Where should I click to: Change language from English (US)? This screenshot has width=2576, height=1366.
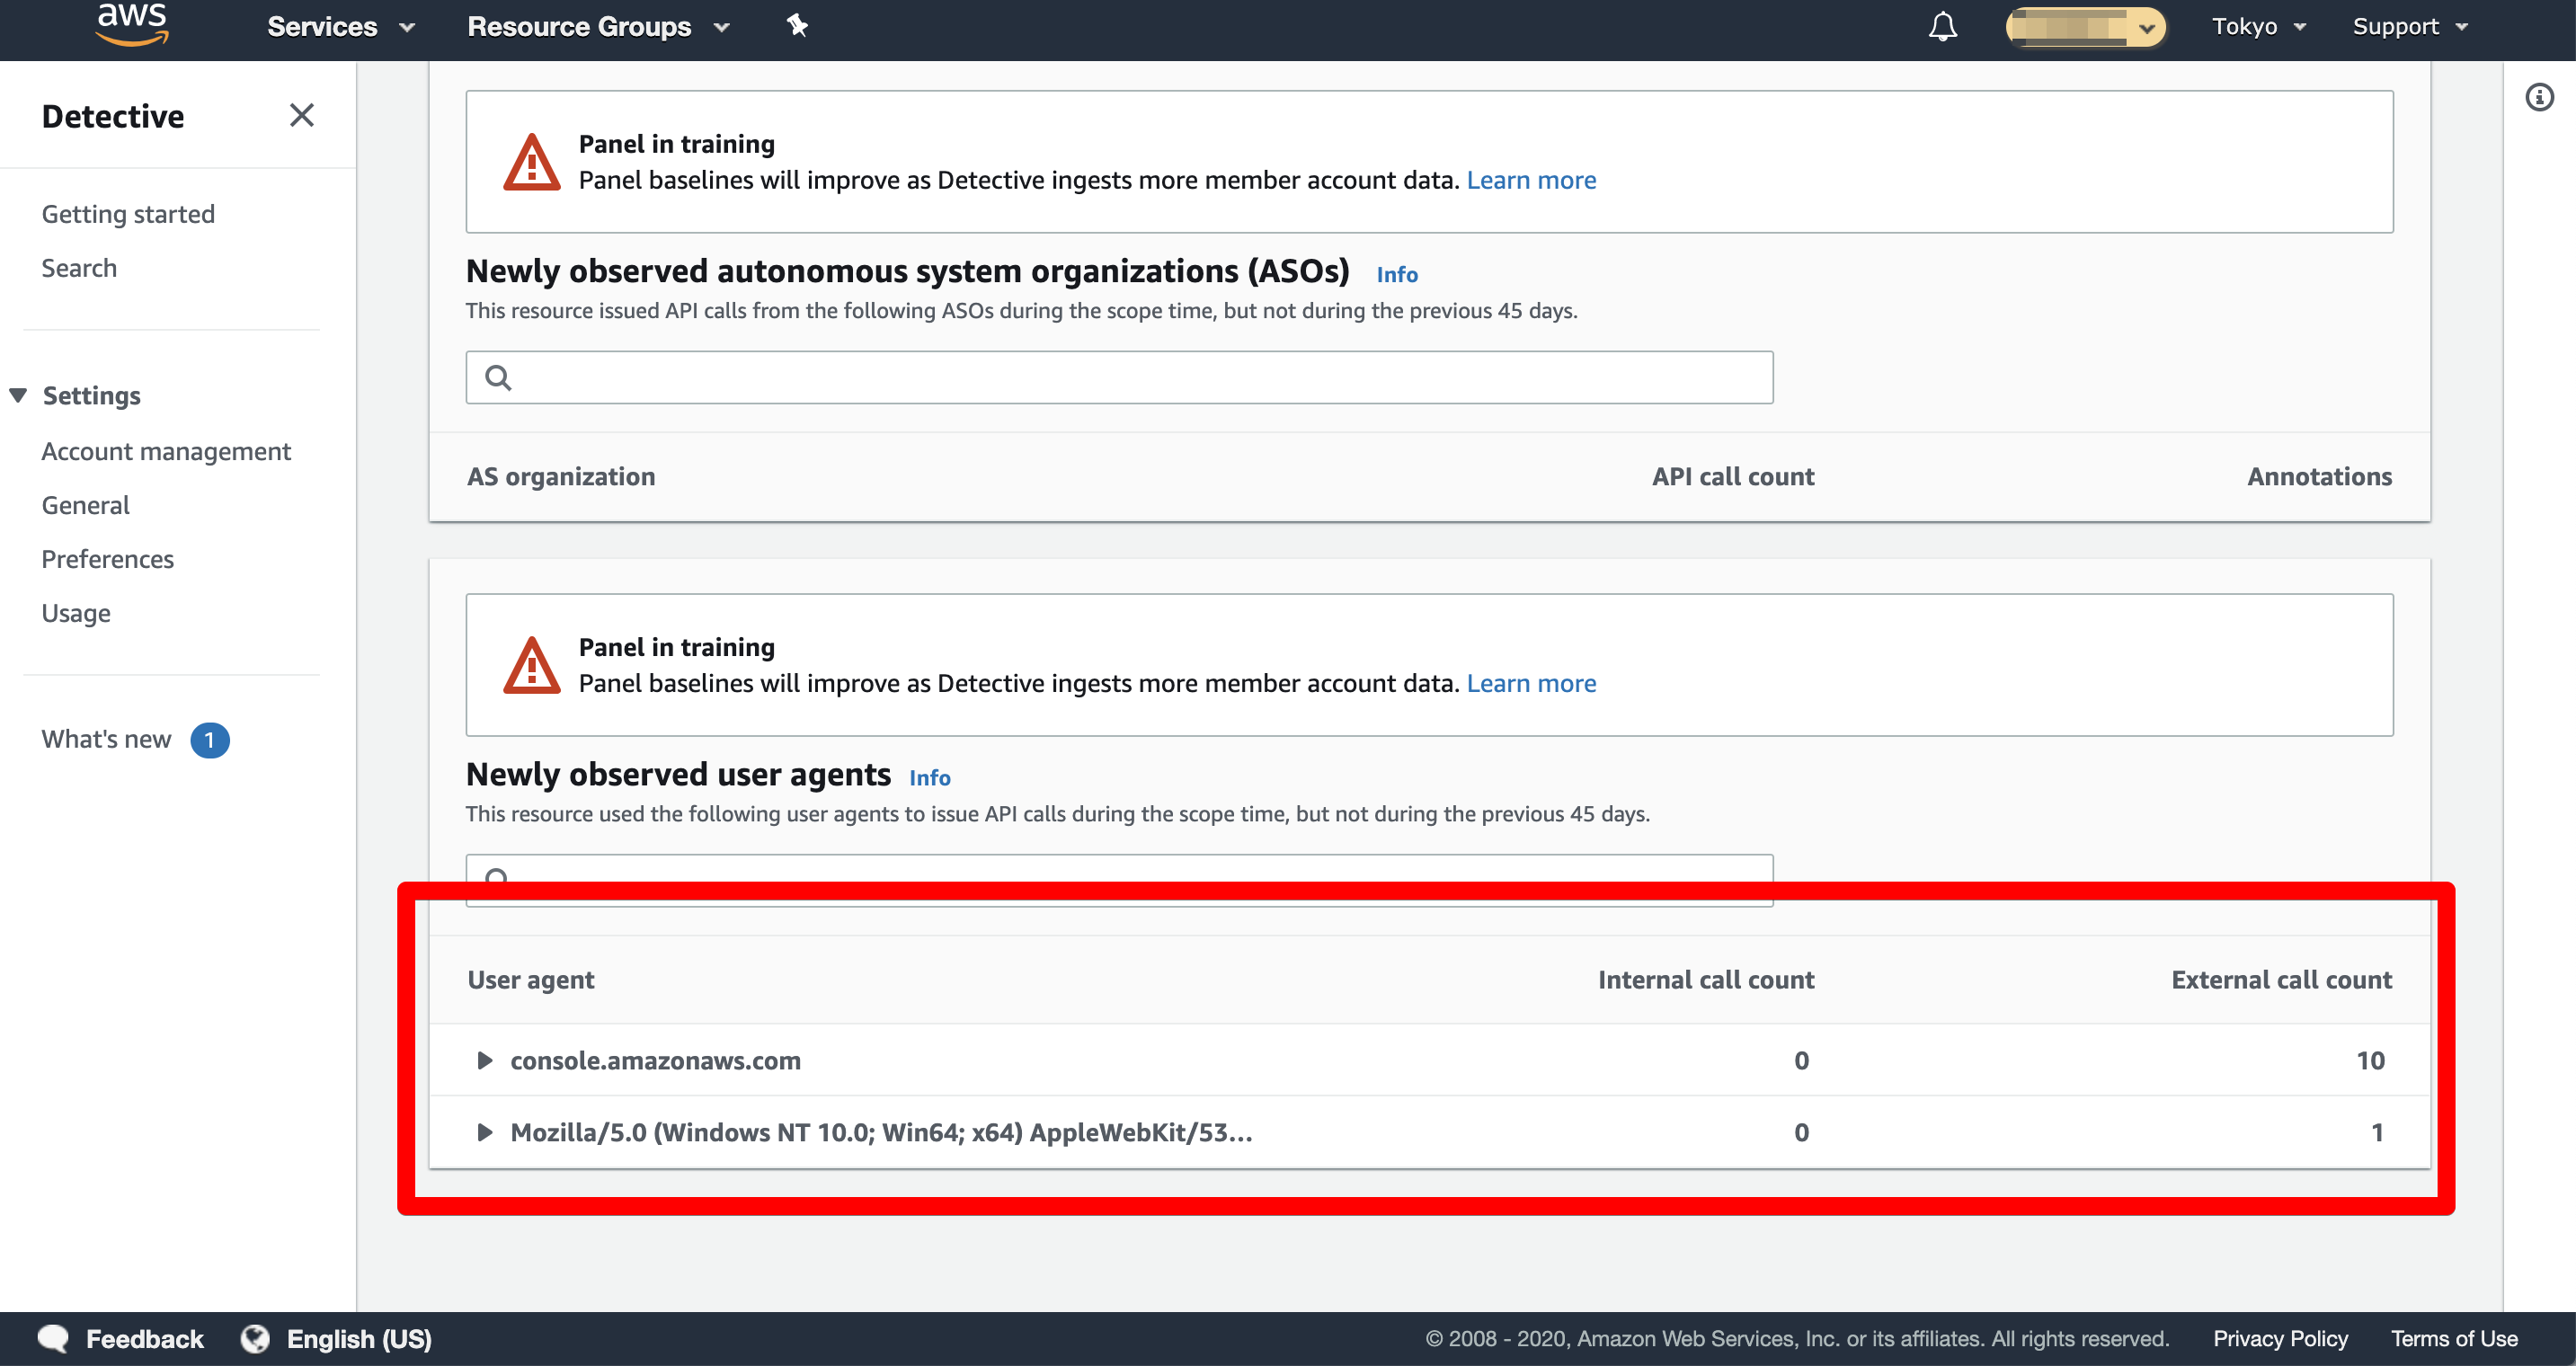tap(359, 1339)
